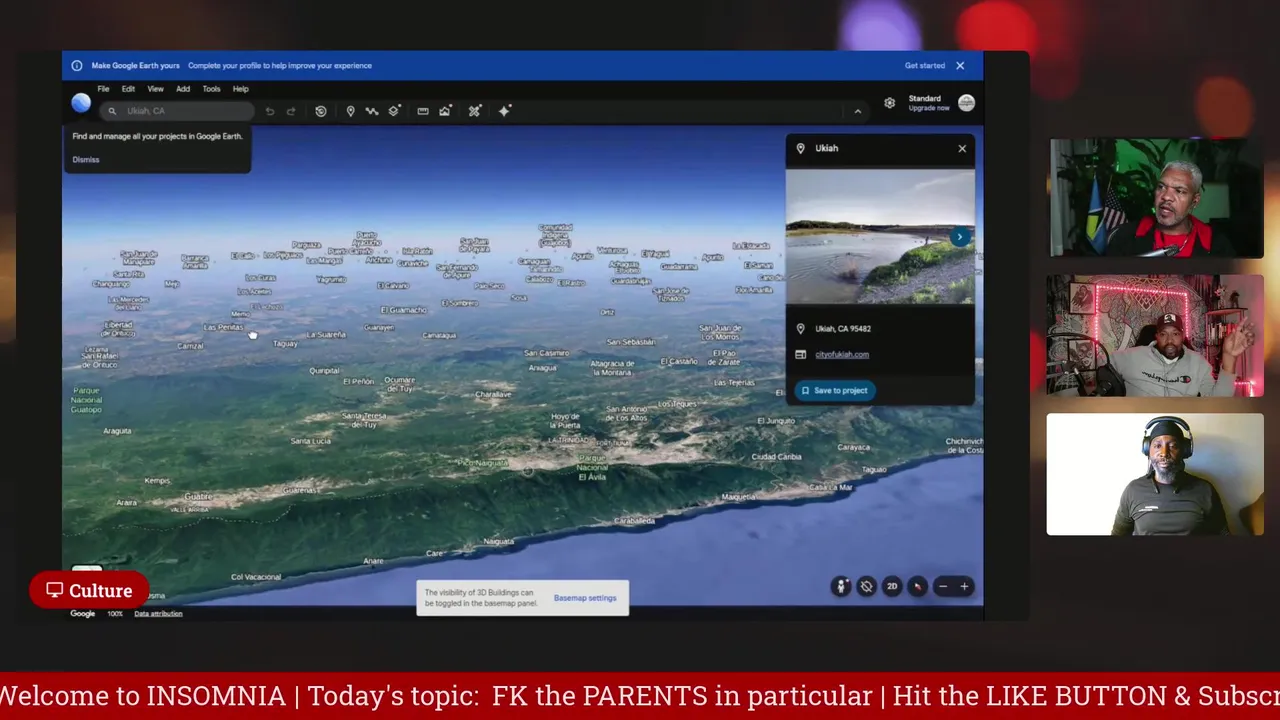Click the Google Earth globe logo
Screen dimensions: 1280x720
point(81,103)
